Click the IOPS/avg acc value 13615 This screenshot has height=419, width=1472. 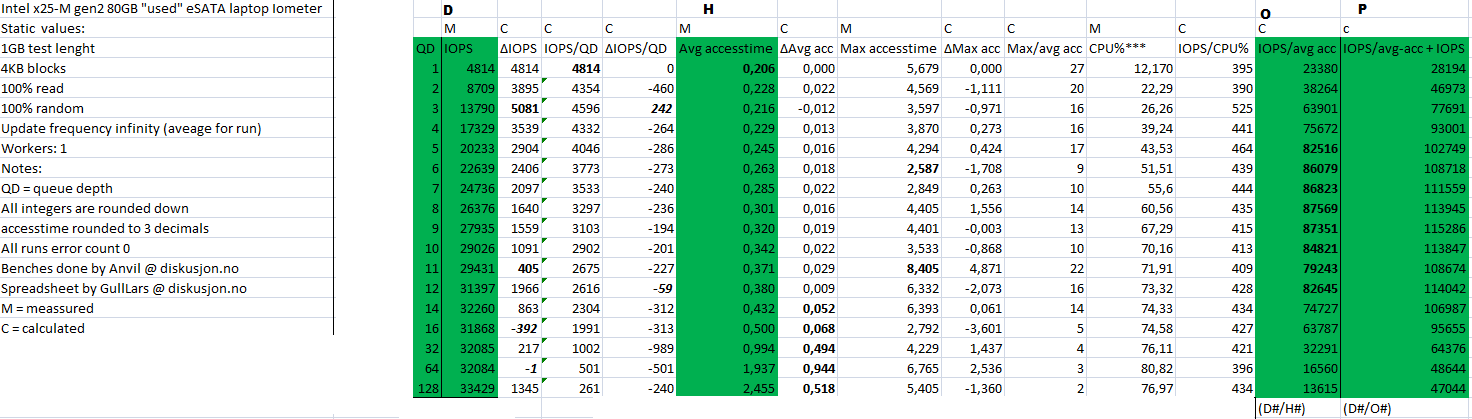point(1319,388)
